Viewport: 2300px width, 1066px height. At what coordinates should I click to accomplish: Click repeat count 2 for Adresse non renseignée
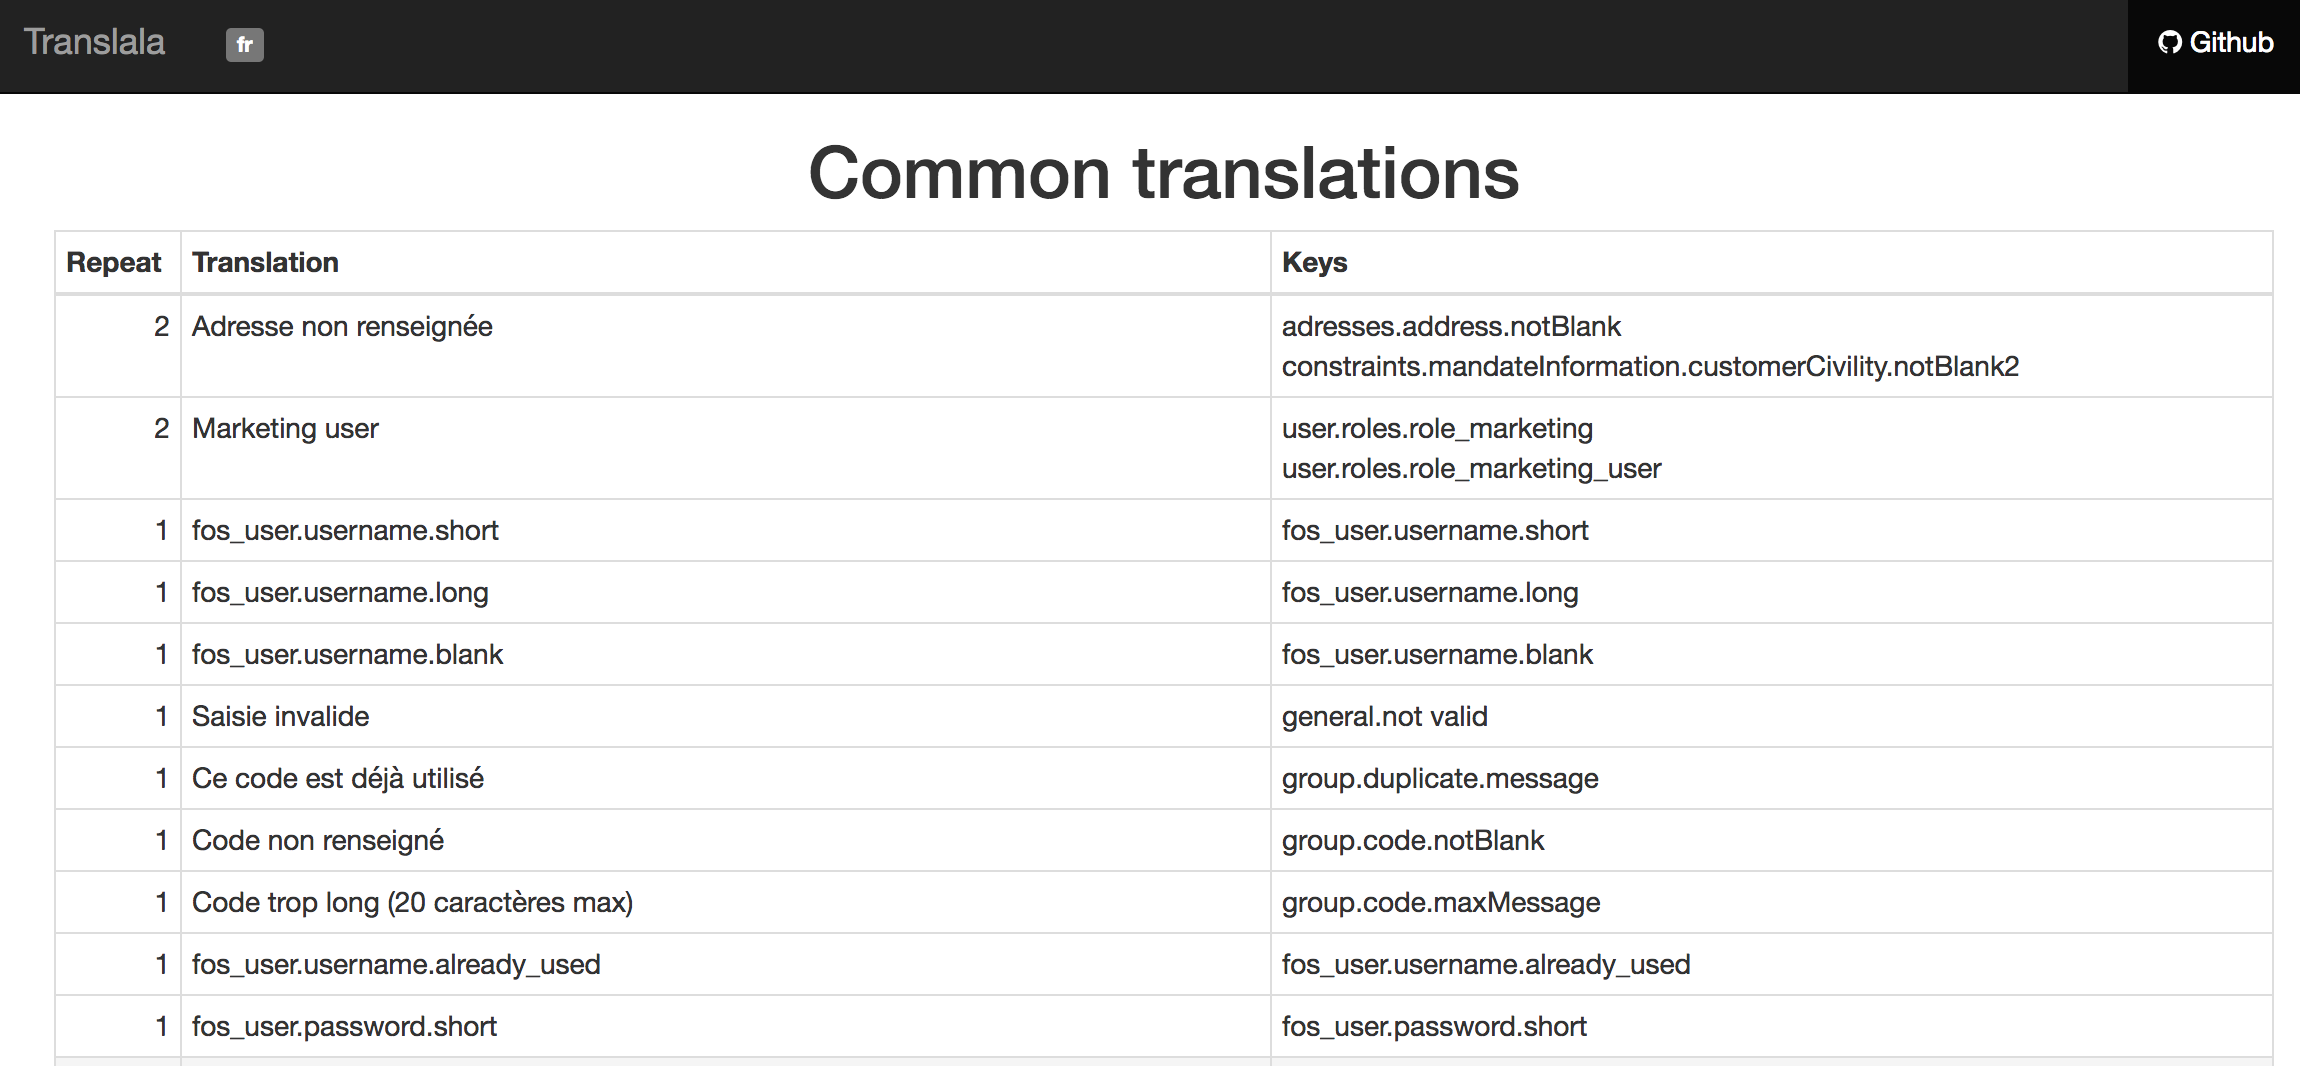tap(161, 327)
